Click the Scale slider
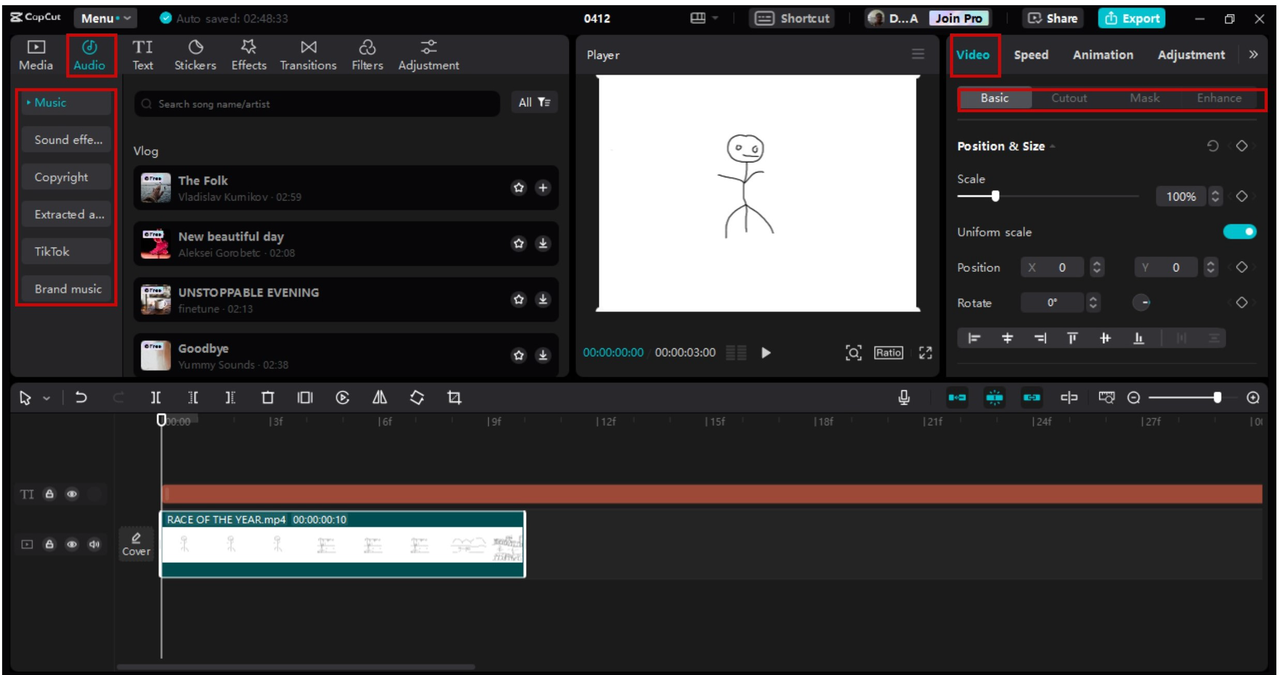 coord(1048,197)
